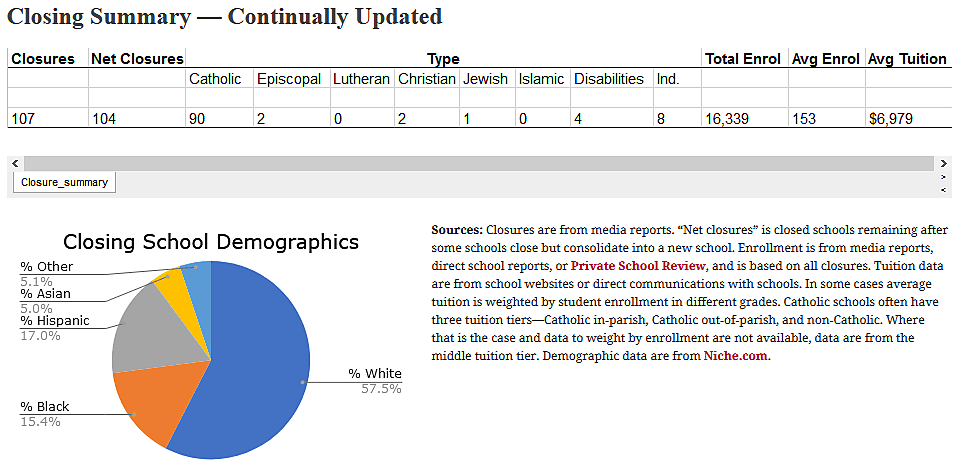The image size is (960, 467).
Task: Click the small next-sheet arrow beside the tabs
Action: [943, 177]
